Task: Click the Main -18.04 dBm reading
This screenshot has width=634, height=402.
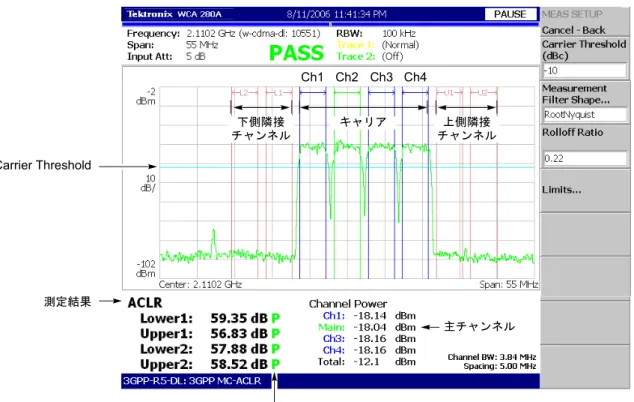Action: tap(367, 327)
